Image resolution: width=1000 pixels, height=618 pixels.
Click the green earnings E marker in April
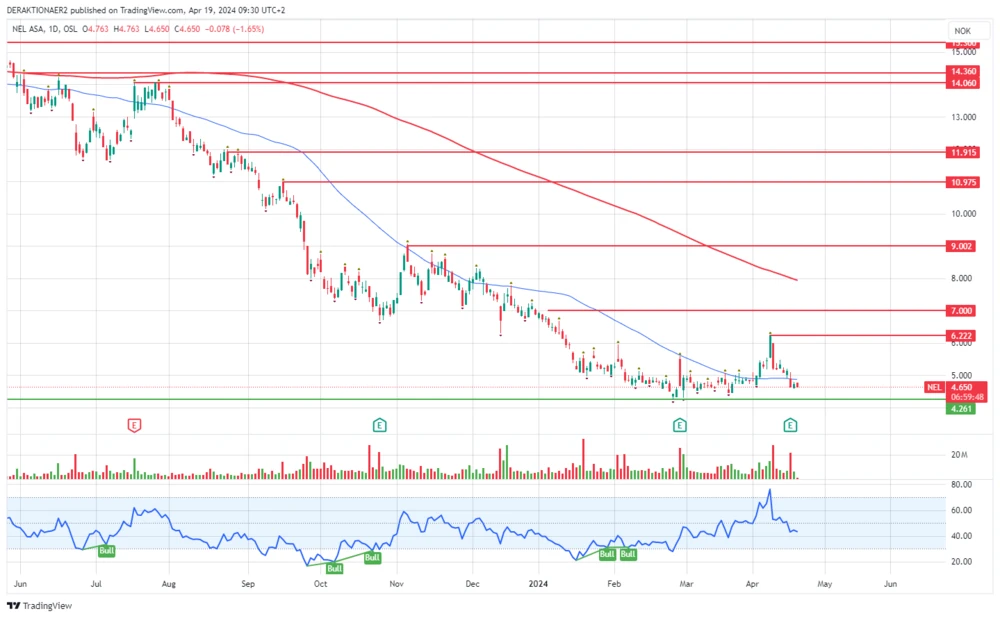[790, 425]
